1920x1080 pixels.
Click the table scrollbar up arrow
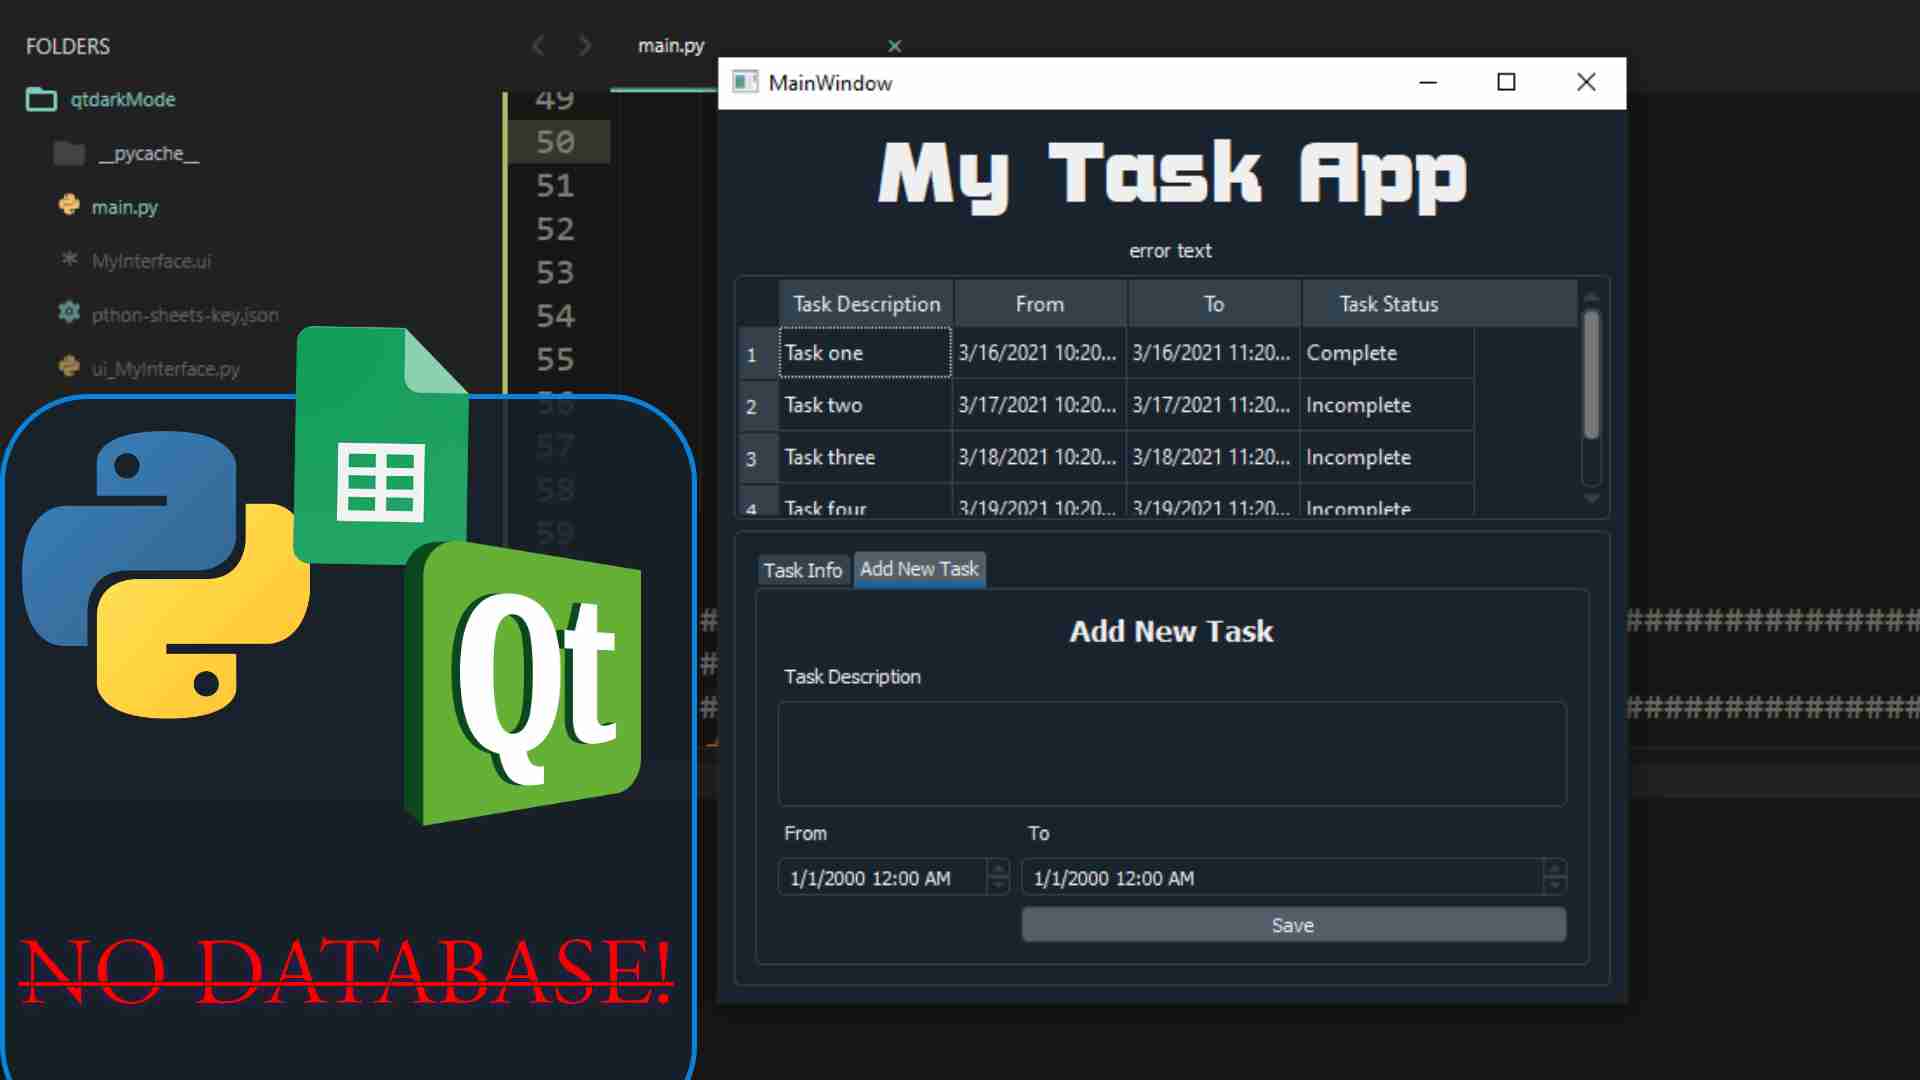coord(1592,297)
